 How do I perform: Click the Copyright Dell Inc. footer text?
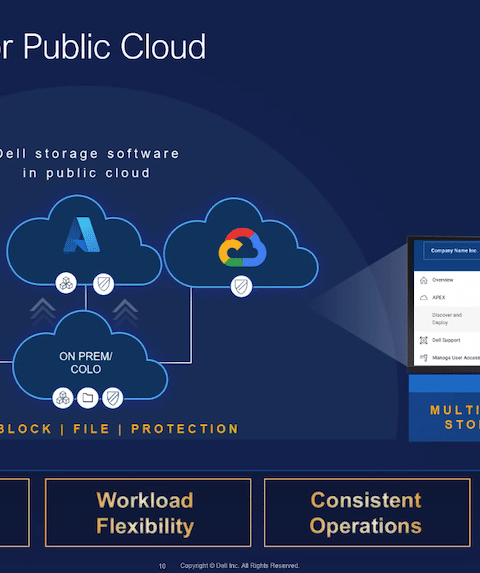click(x=240, y=566)
